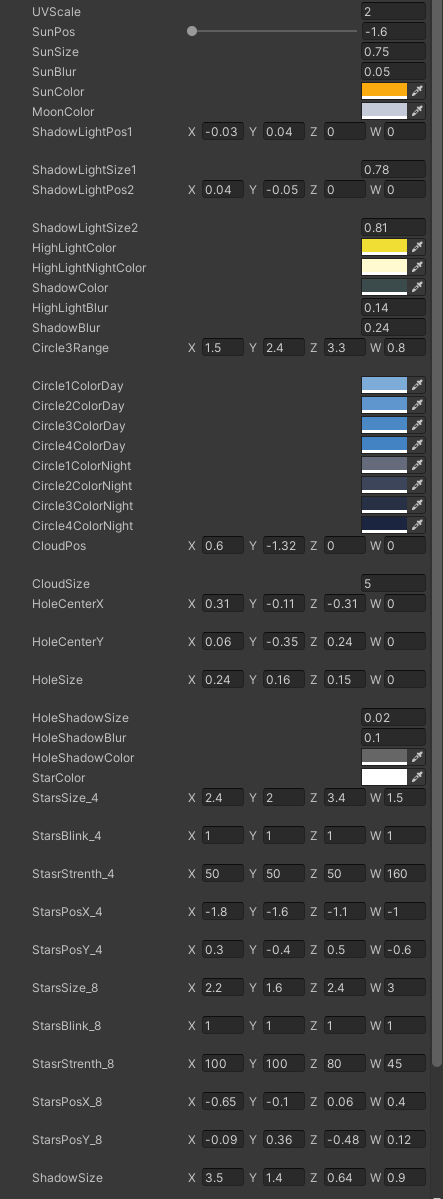Activate the StarColor eyedropper icon
The image size is (443, 1199).
(417, 777)
